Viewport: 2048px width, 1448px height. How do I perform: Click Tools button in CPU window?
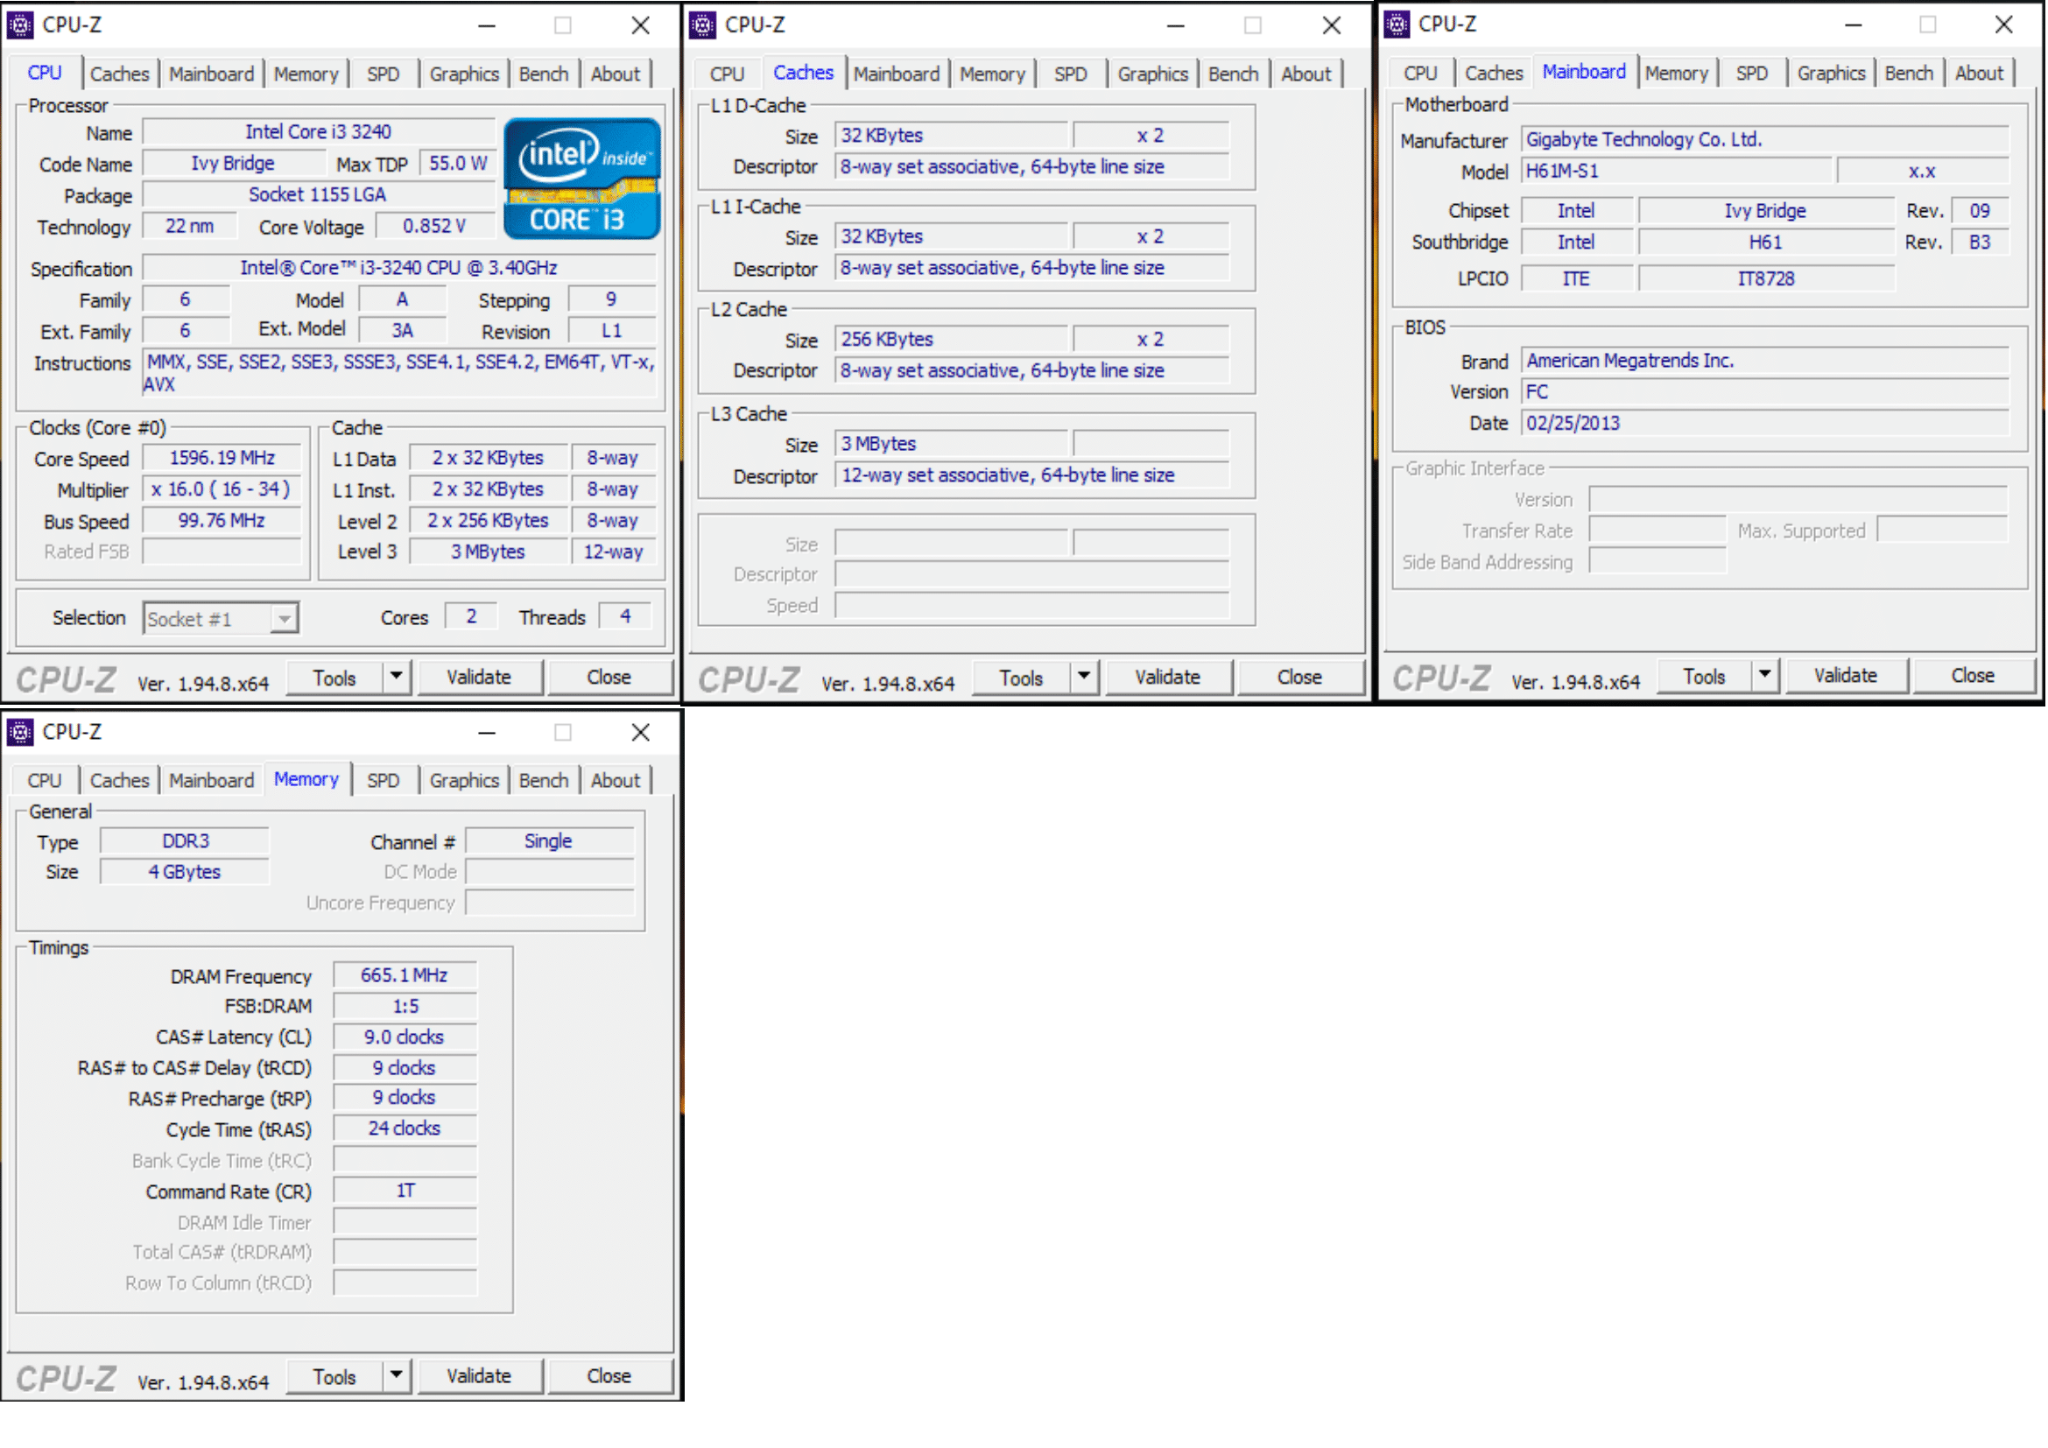[x=334, y=678]
